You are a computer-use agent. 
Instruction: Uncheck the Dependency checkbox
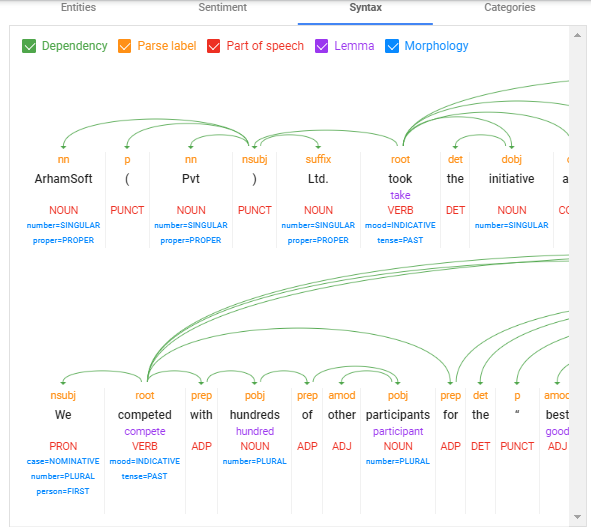(29, 46)
